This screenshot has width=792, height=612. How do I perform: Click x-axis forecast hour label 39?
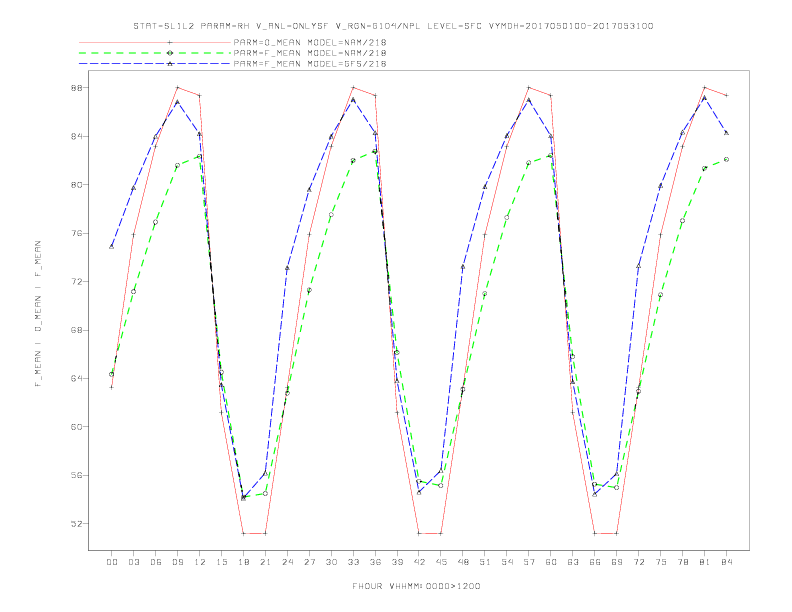point(398,562)
